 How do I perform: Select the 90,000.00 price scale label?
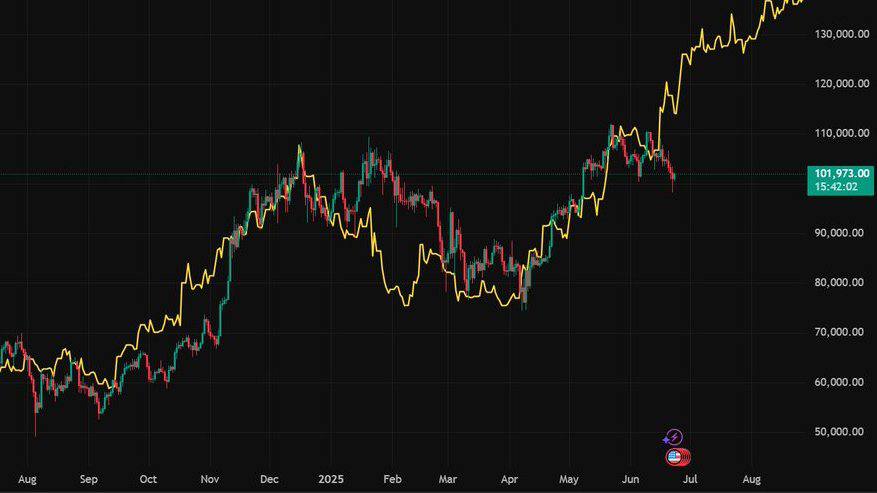[x=840, y=233]
